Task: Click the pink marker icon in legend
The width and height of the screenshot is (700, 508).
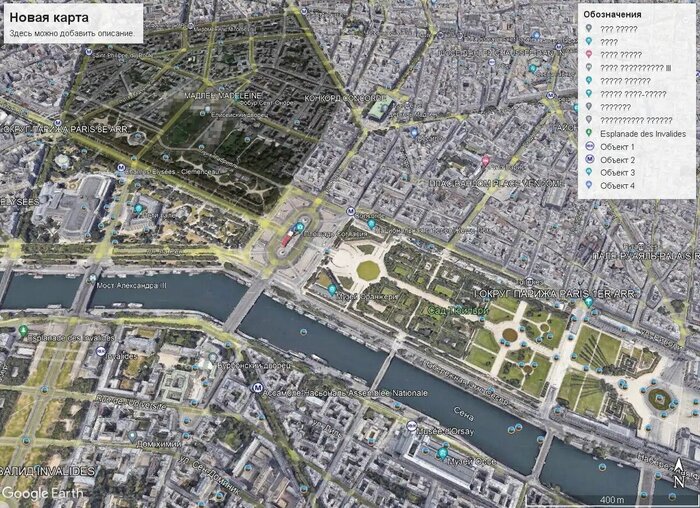Action: [x=591, y=55]
